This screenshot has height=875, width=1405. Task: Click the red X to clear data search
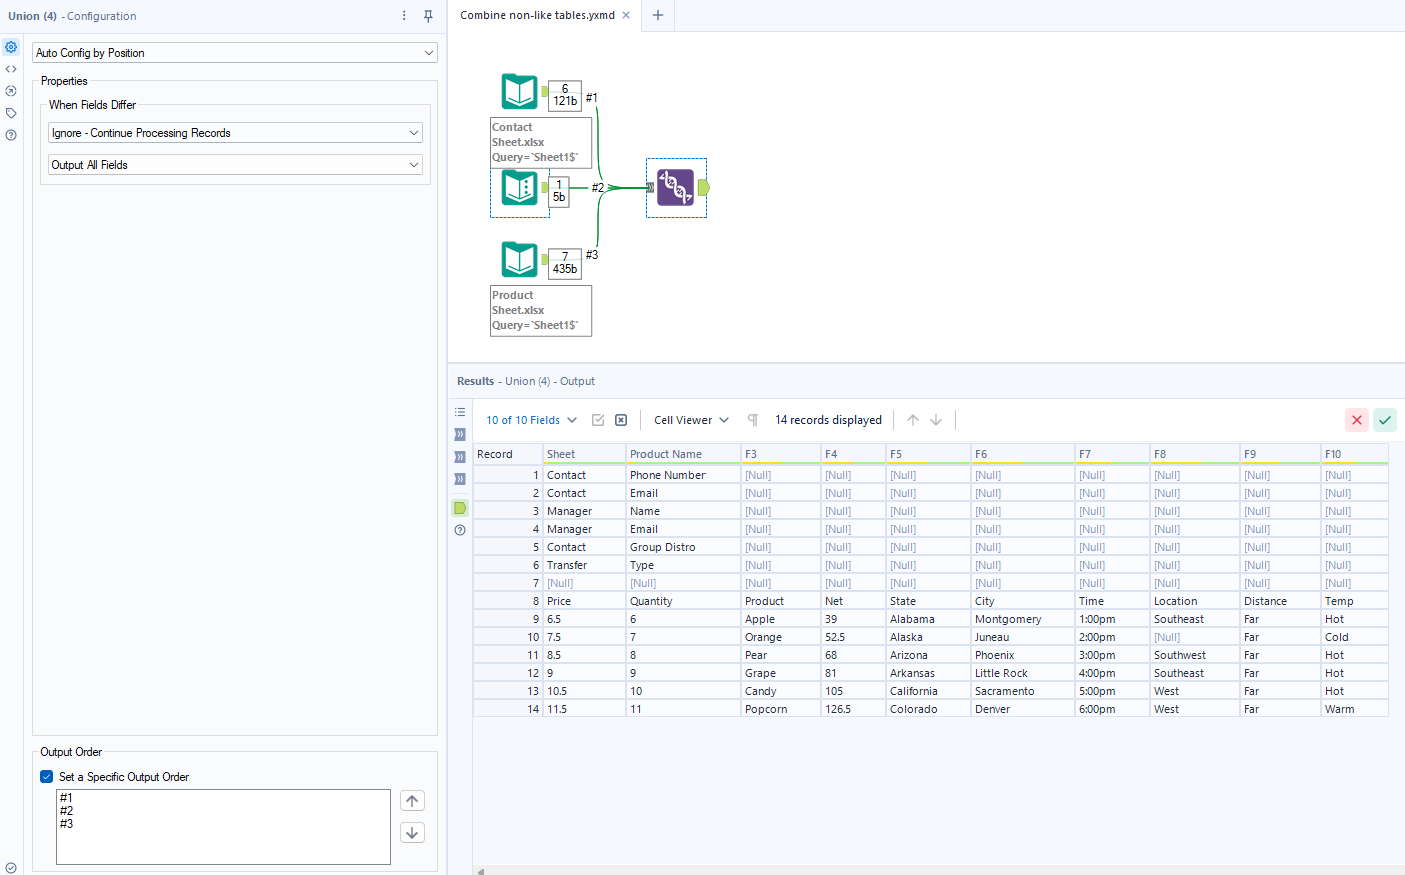click(x=1357, y=420)
